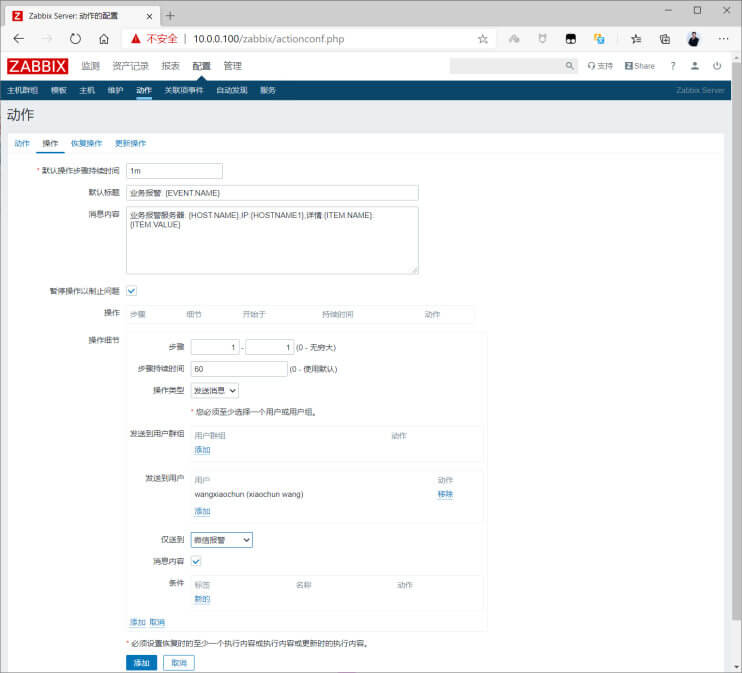Click the 消息内容 text area
Screen dimensions: 742x673
pyautogui.click(x=272, y=240)
